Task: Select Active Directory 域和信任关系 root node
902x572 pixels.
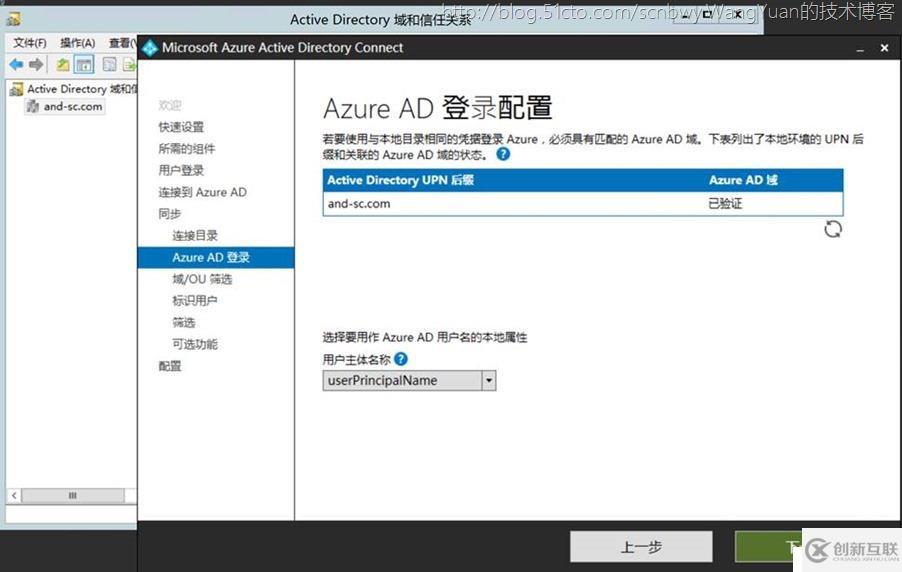Action: (80, 89)
